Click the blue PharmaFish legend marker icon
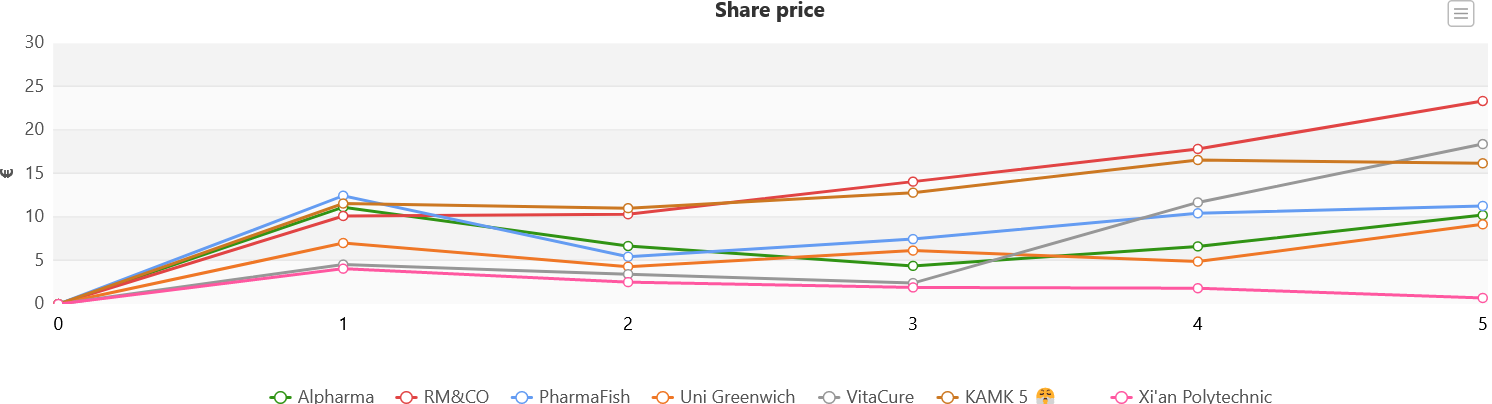 click(x=522, y=397)
